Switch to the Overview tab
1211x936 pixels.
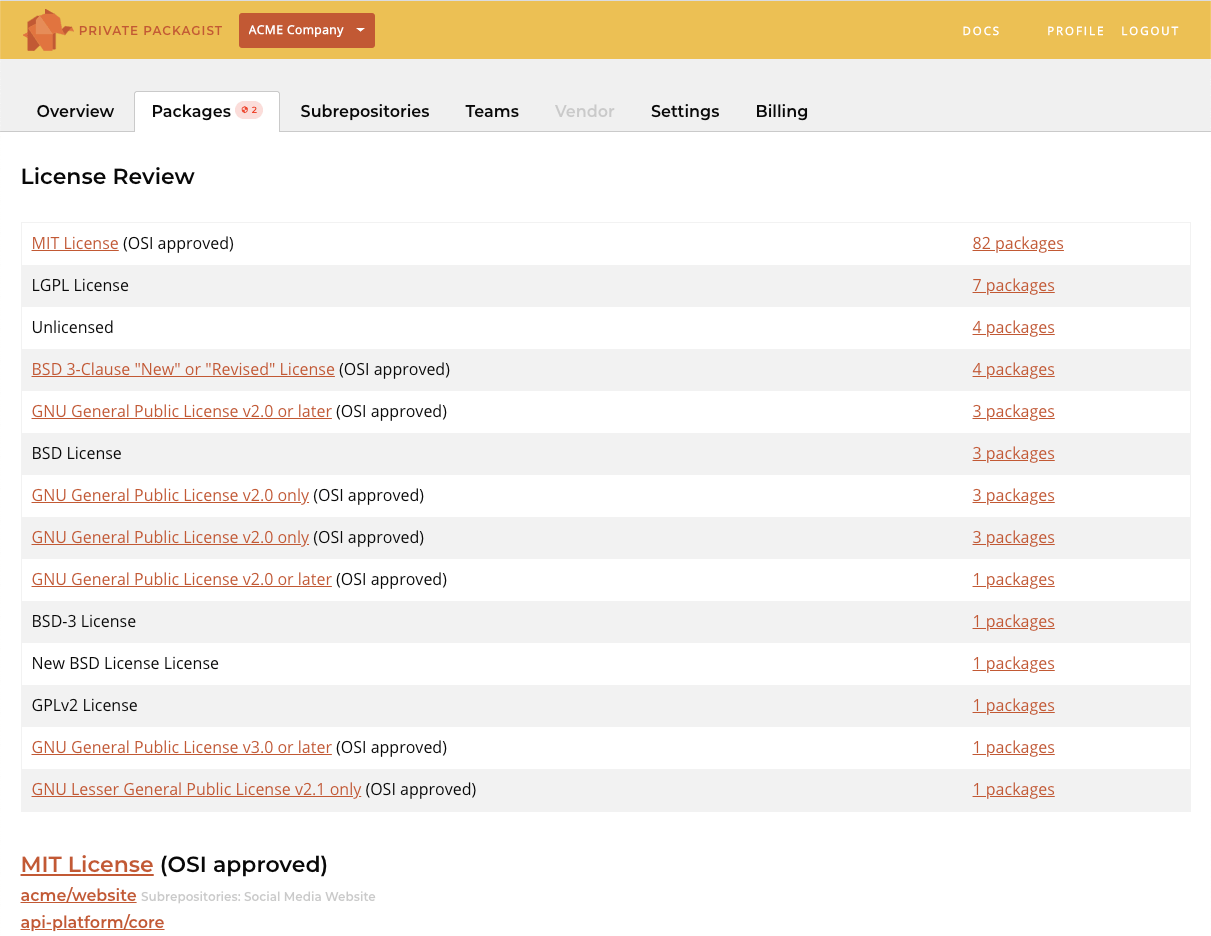tap(75, 111)
